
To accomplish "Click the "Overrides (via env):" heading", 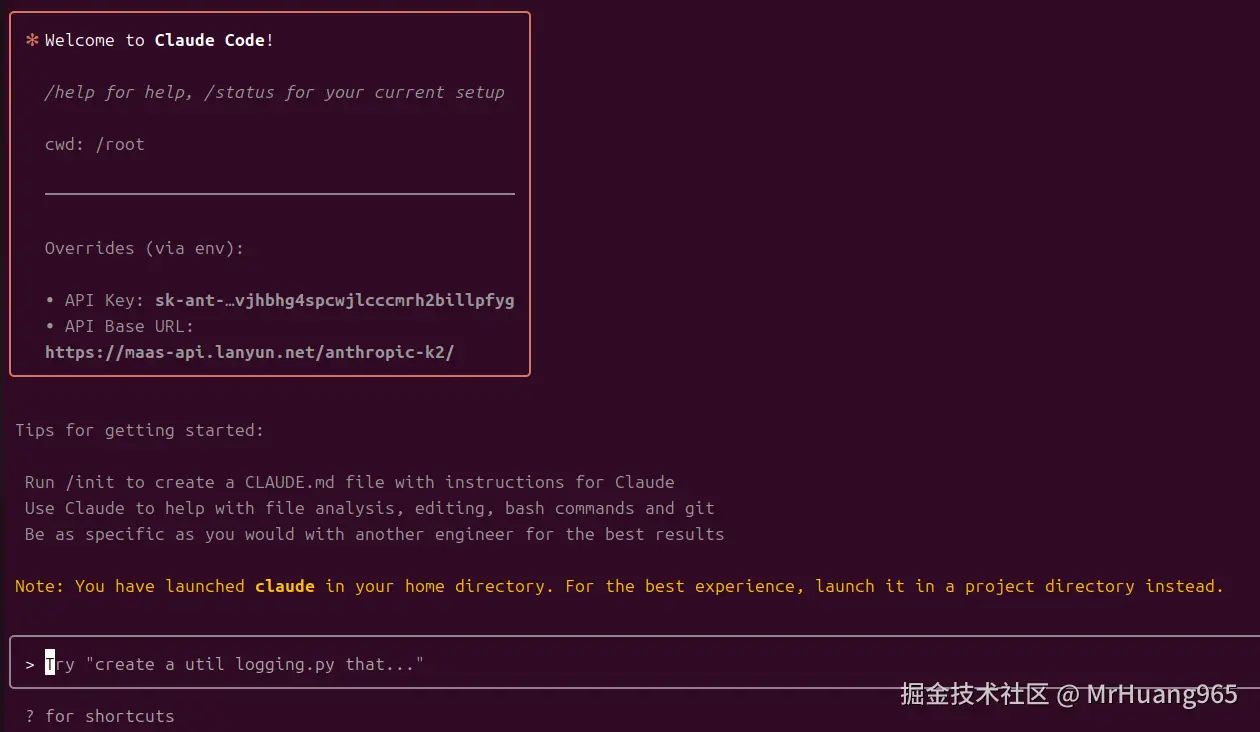I will pos(144,248).
